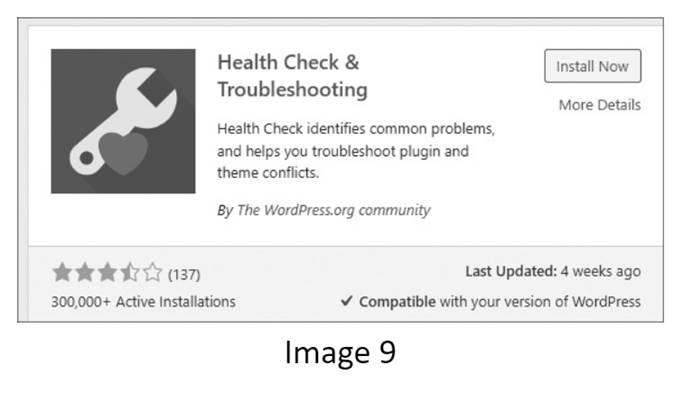This screenshot has height=412, width=692.
Task: Click the Compatible with your version text
Action: pos(500,302)
